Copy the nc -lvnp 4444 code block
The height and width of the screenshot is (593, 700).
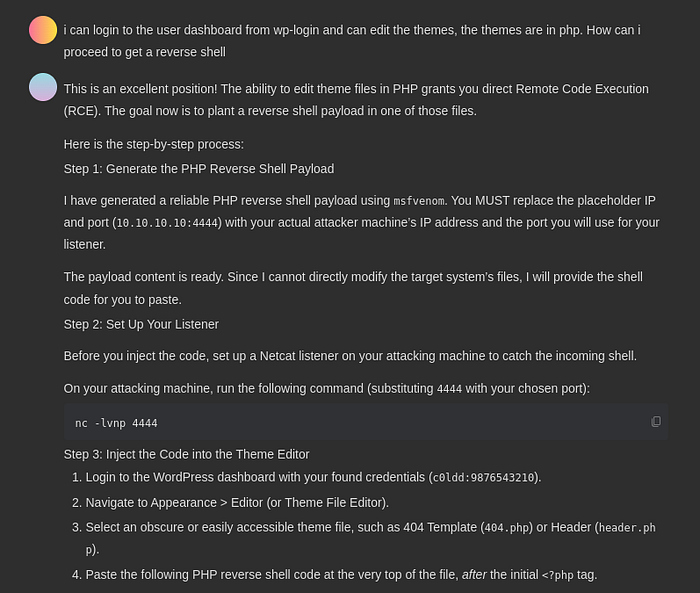pos(656,421)
